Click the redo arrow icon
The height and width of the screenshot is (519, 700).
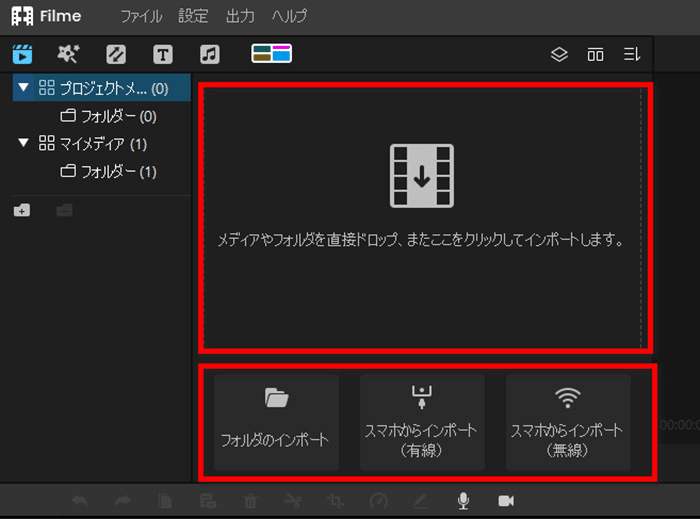tap(122, 501)
